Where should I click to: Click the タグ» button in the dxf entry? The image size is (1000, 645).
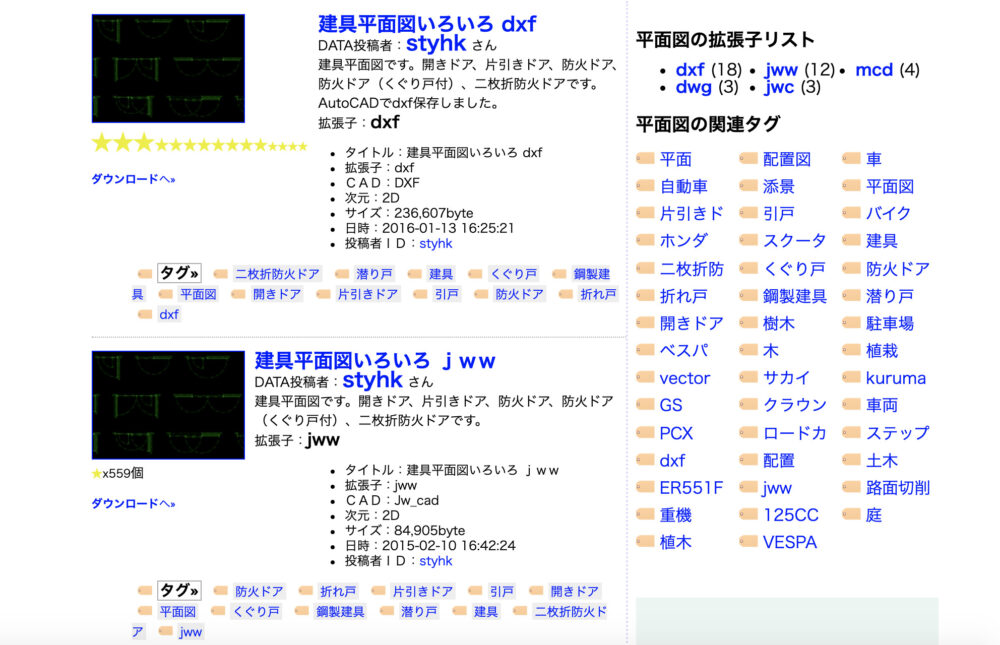179,273
